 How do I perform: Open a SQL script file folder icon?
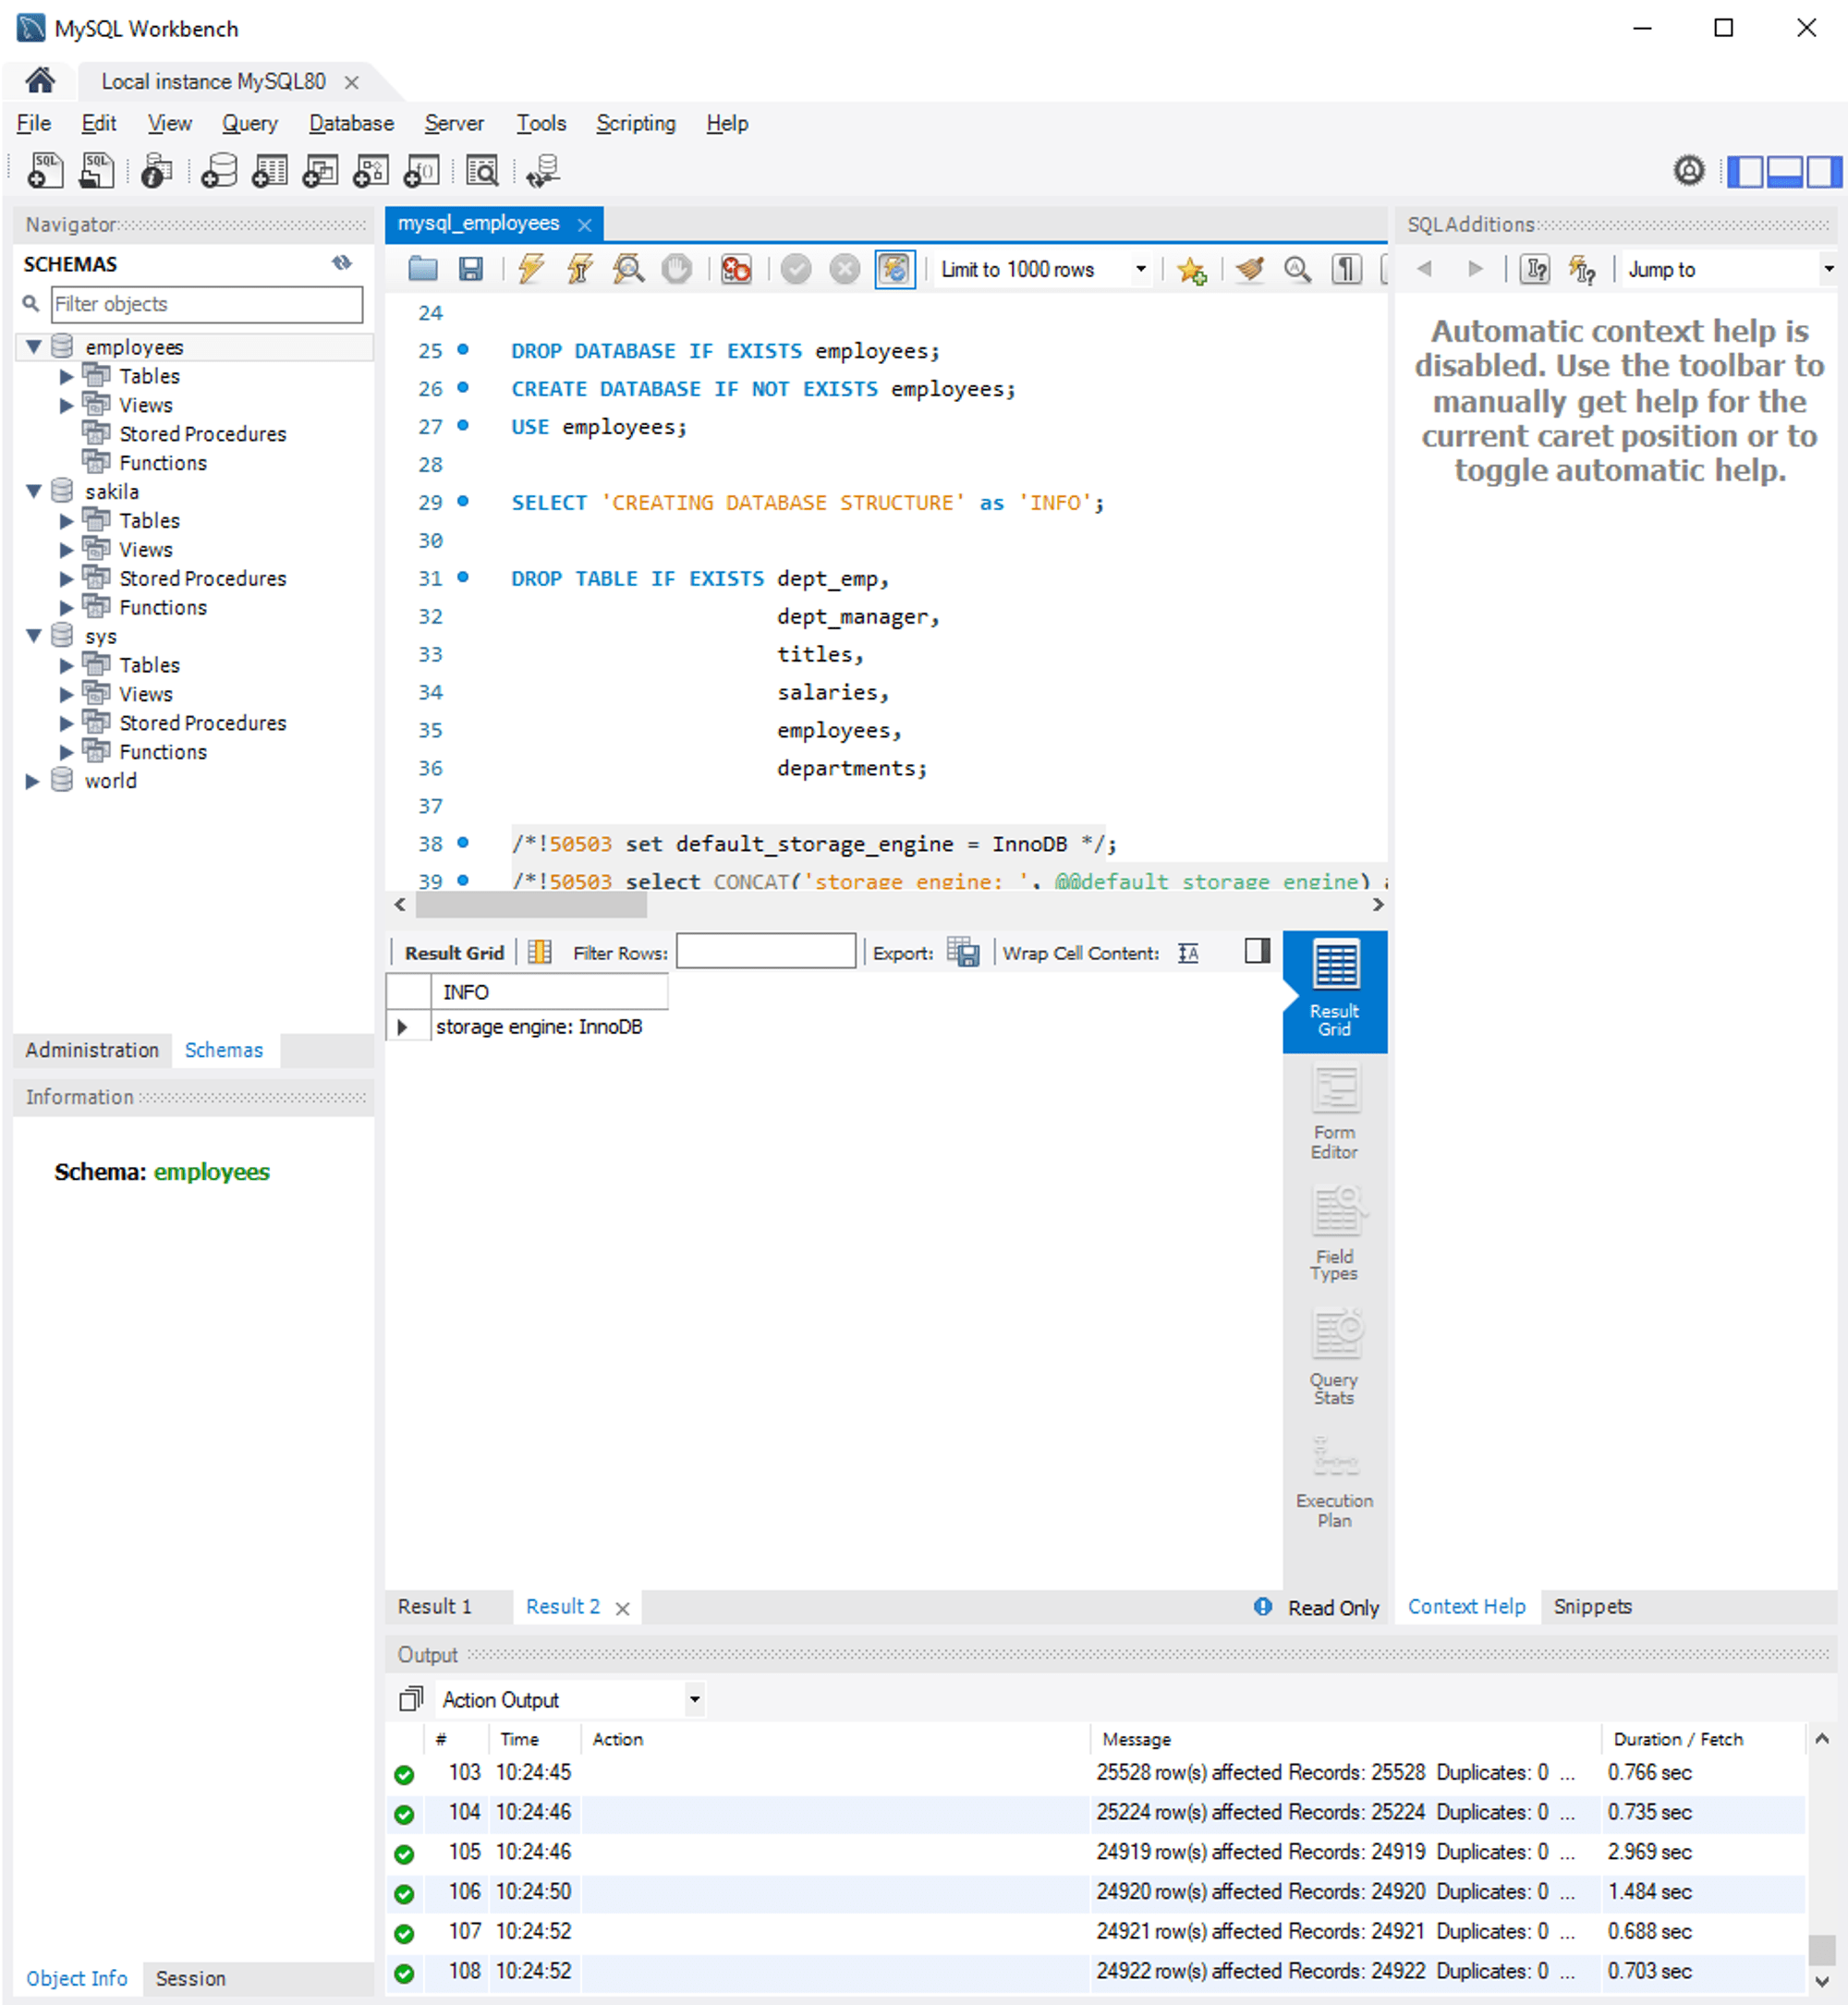tap(423, 269)
